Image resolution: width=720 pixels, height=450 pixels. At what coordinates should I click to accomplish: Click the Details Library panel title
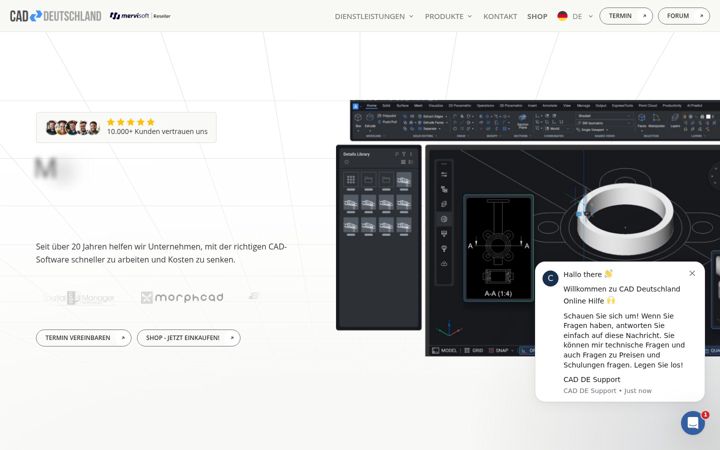tap(356, 154)
